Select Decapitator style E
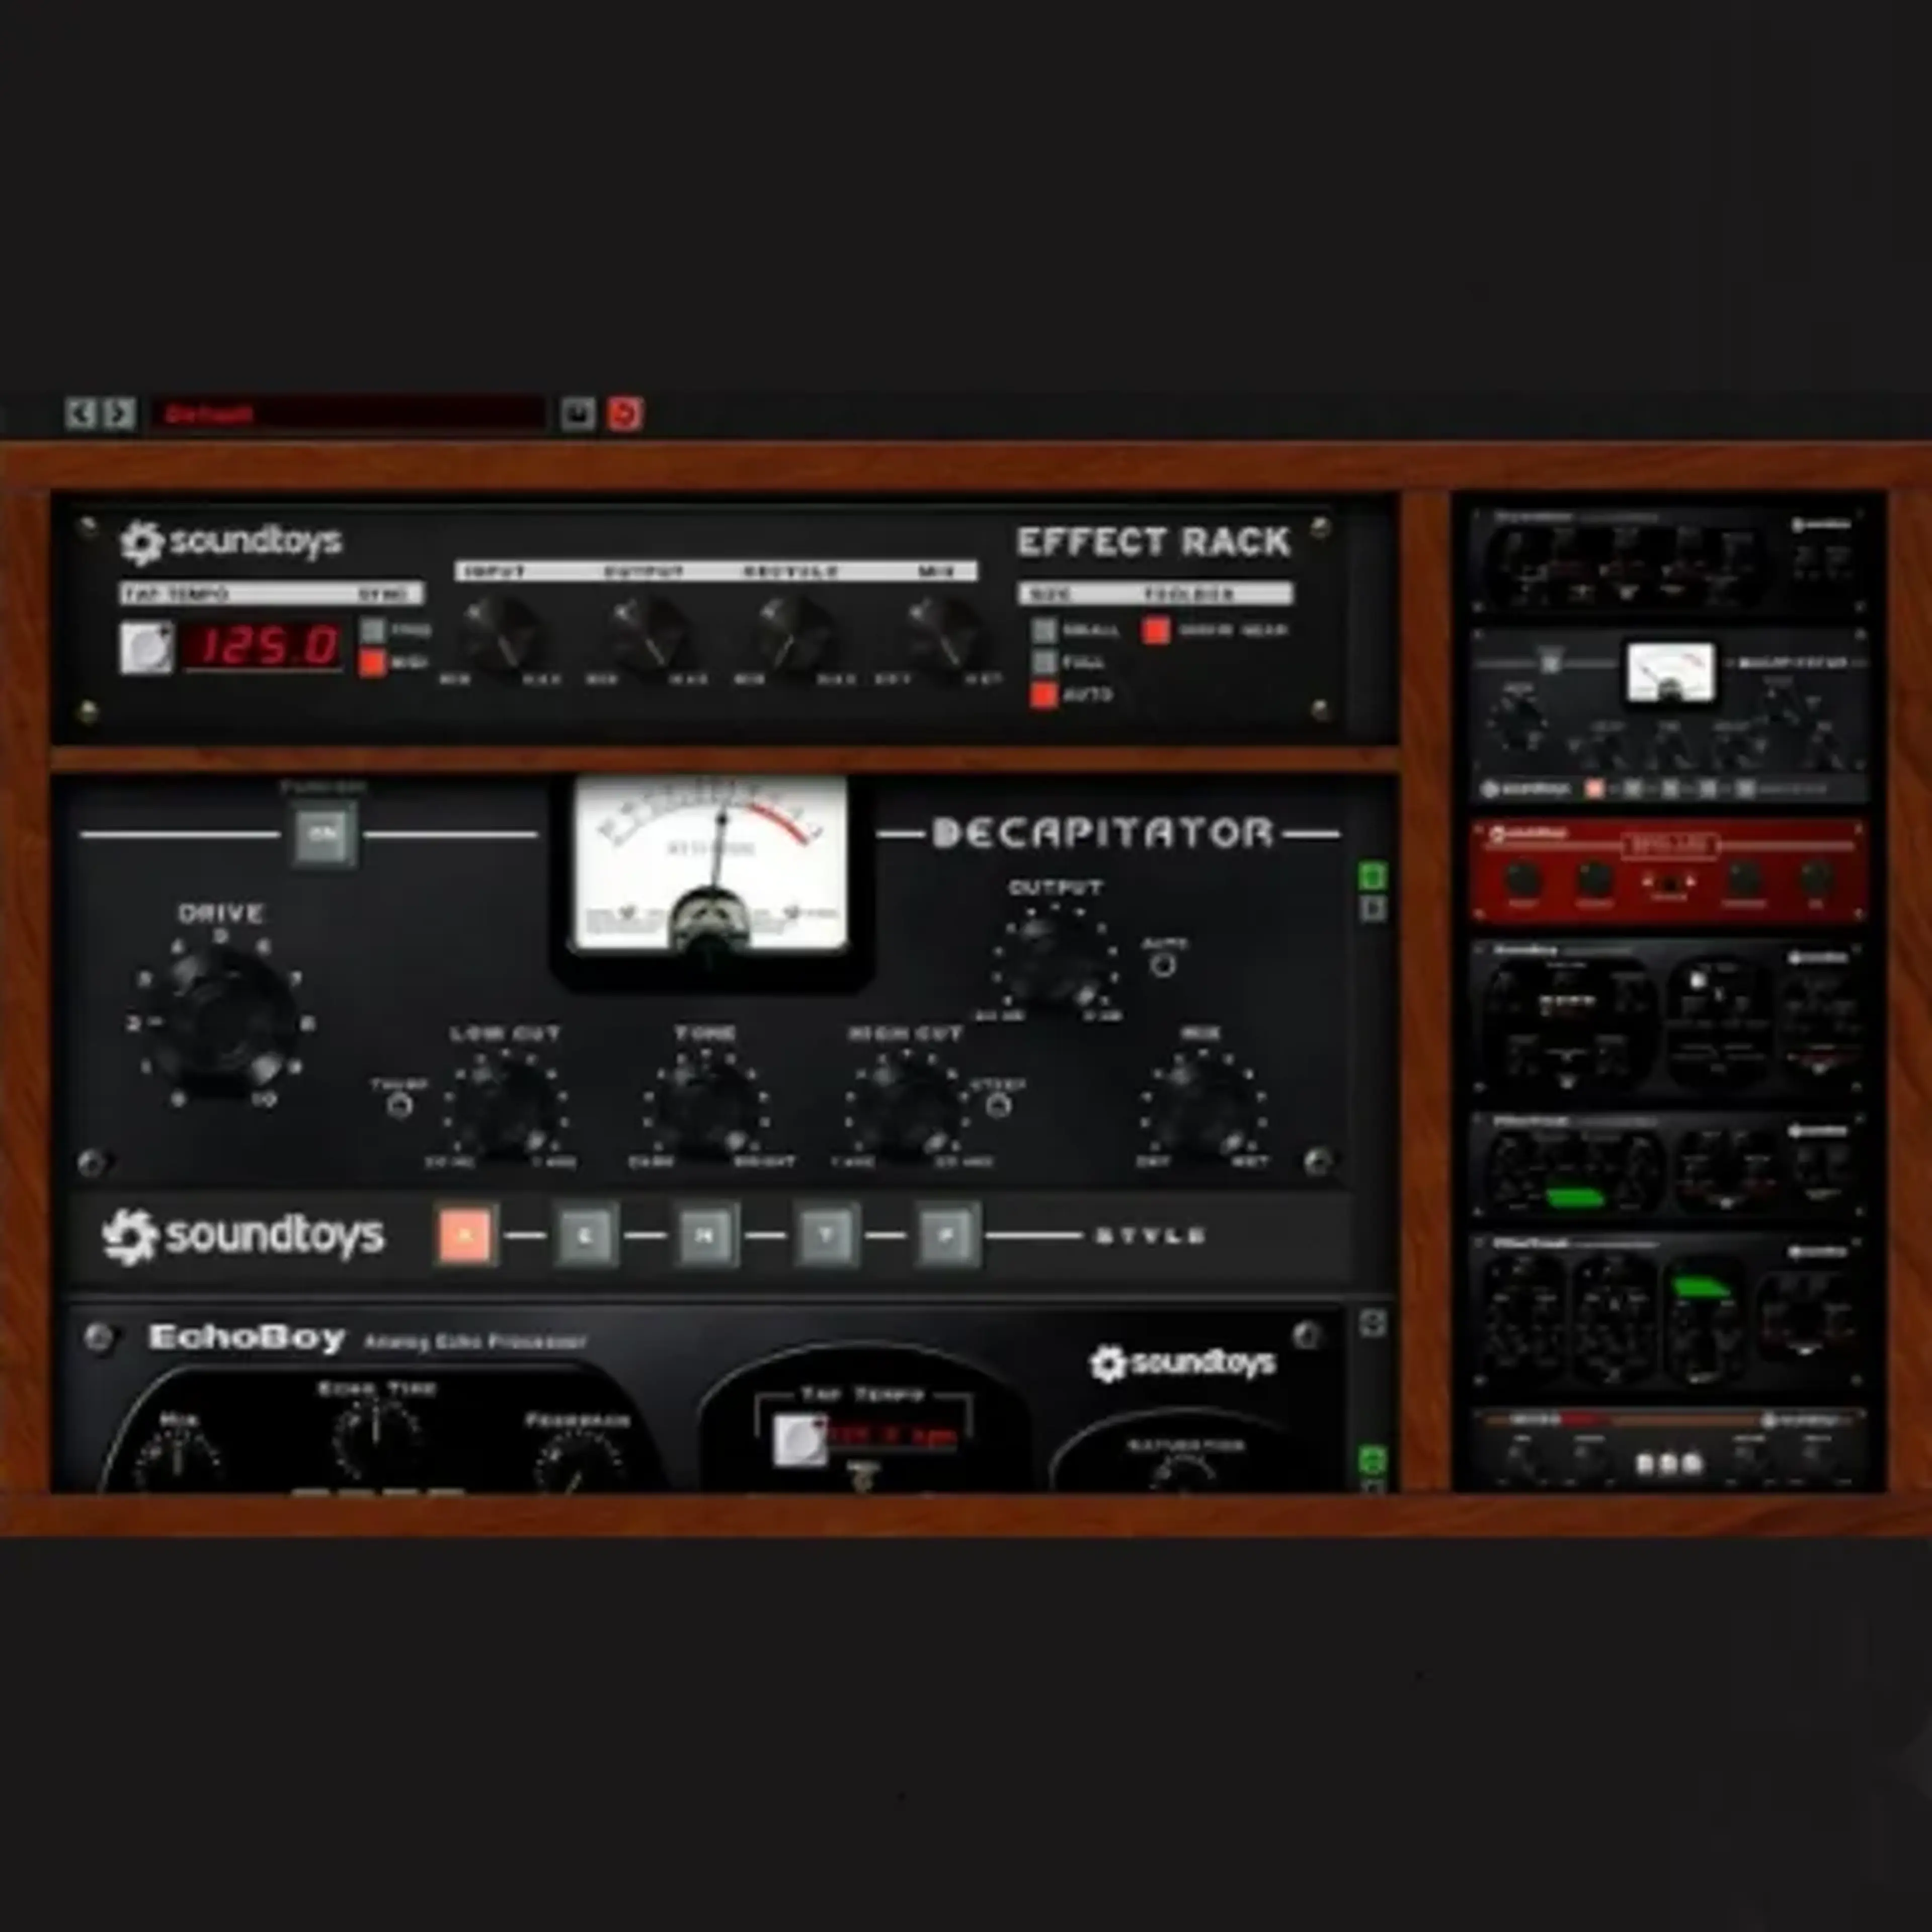This screenshot has height=1932, width=1932. point(585,1235)
